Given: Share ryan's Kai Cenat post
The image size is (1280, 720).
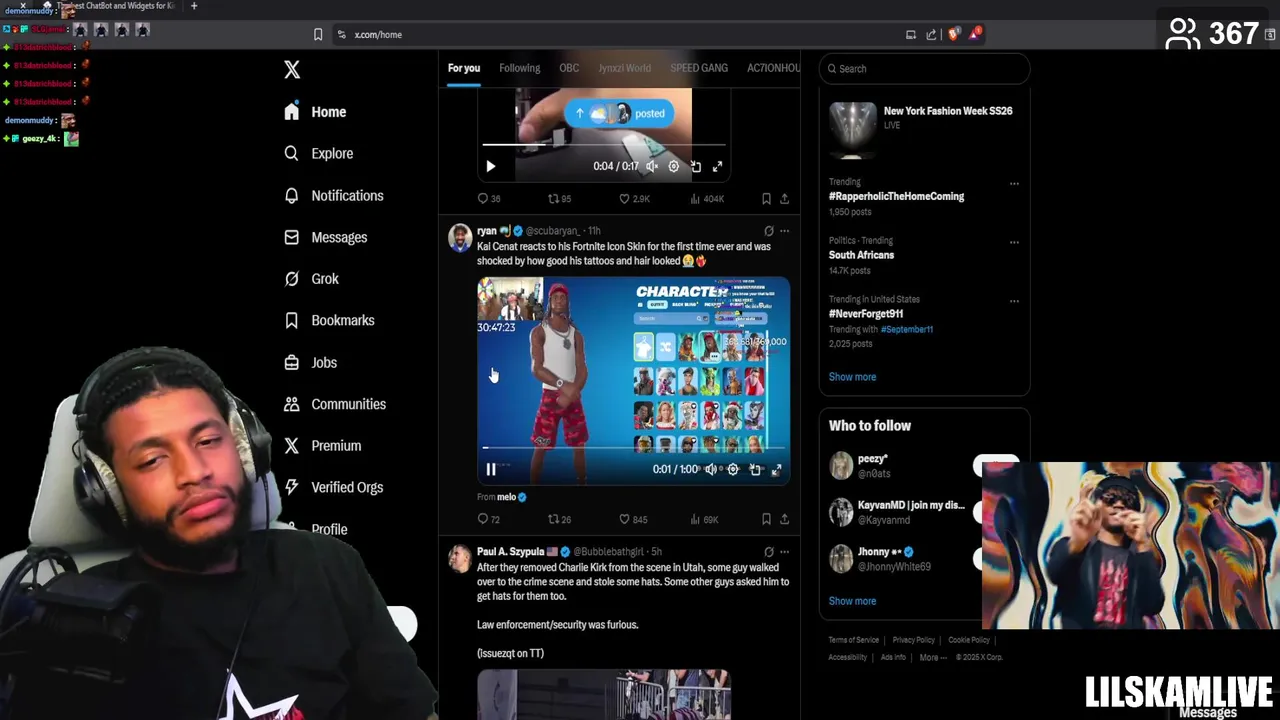Looking at the screenshot, I should 785,519.
